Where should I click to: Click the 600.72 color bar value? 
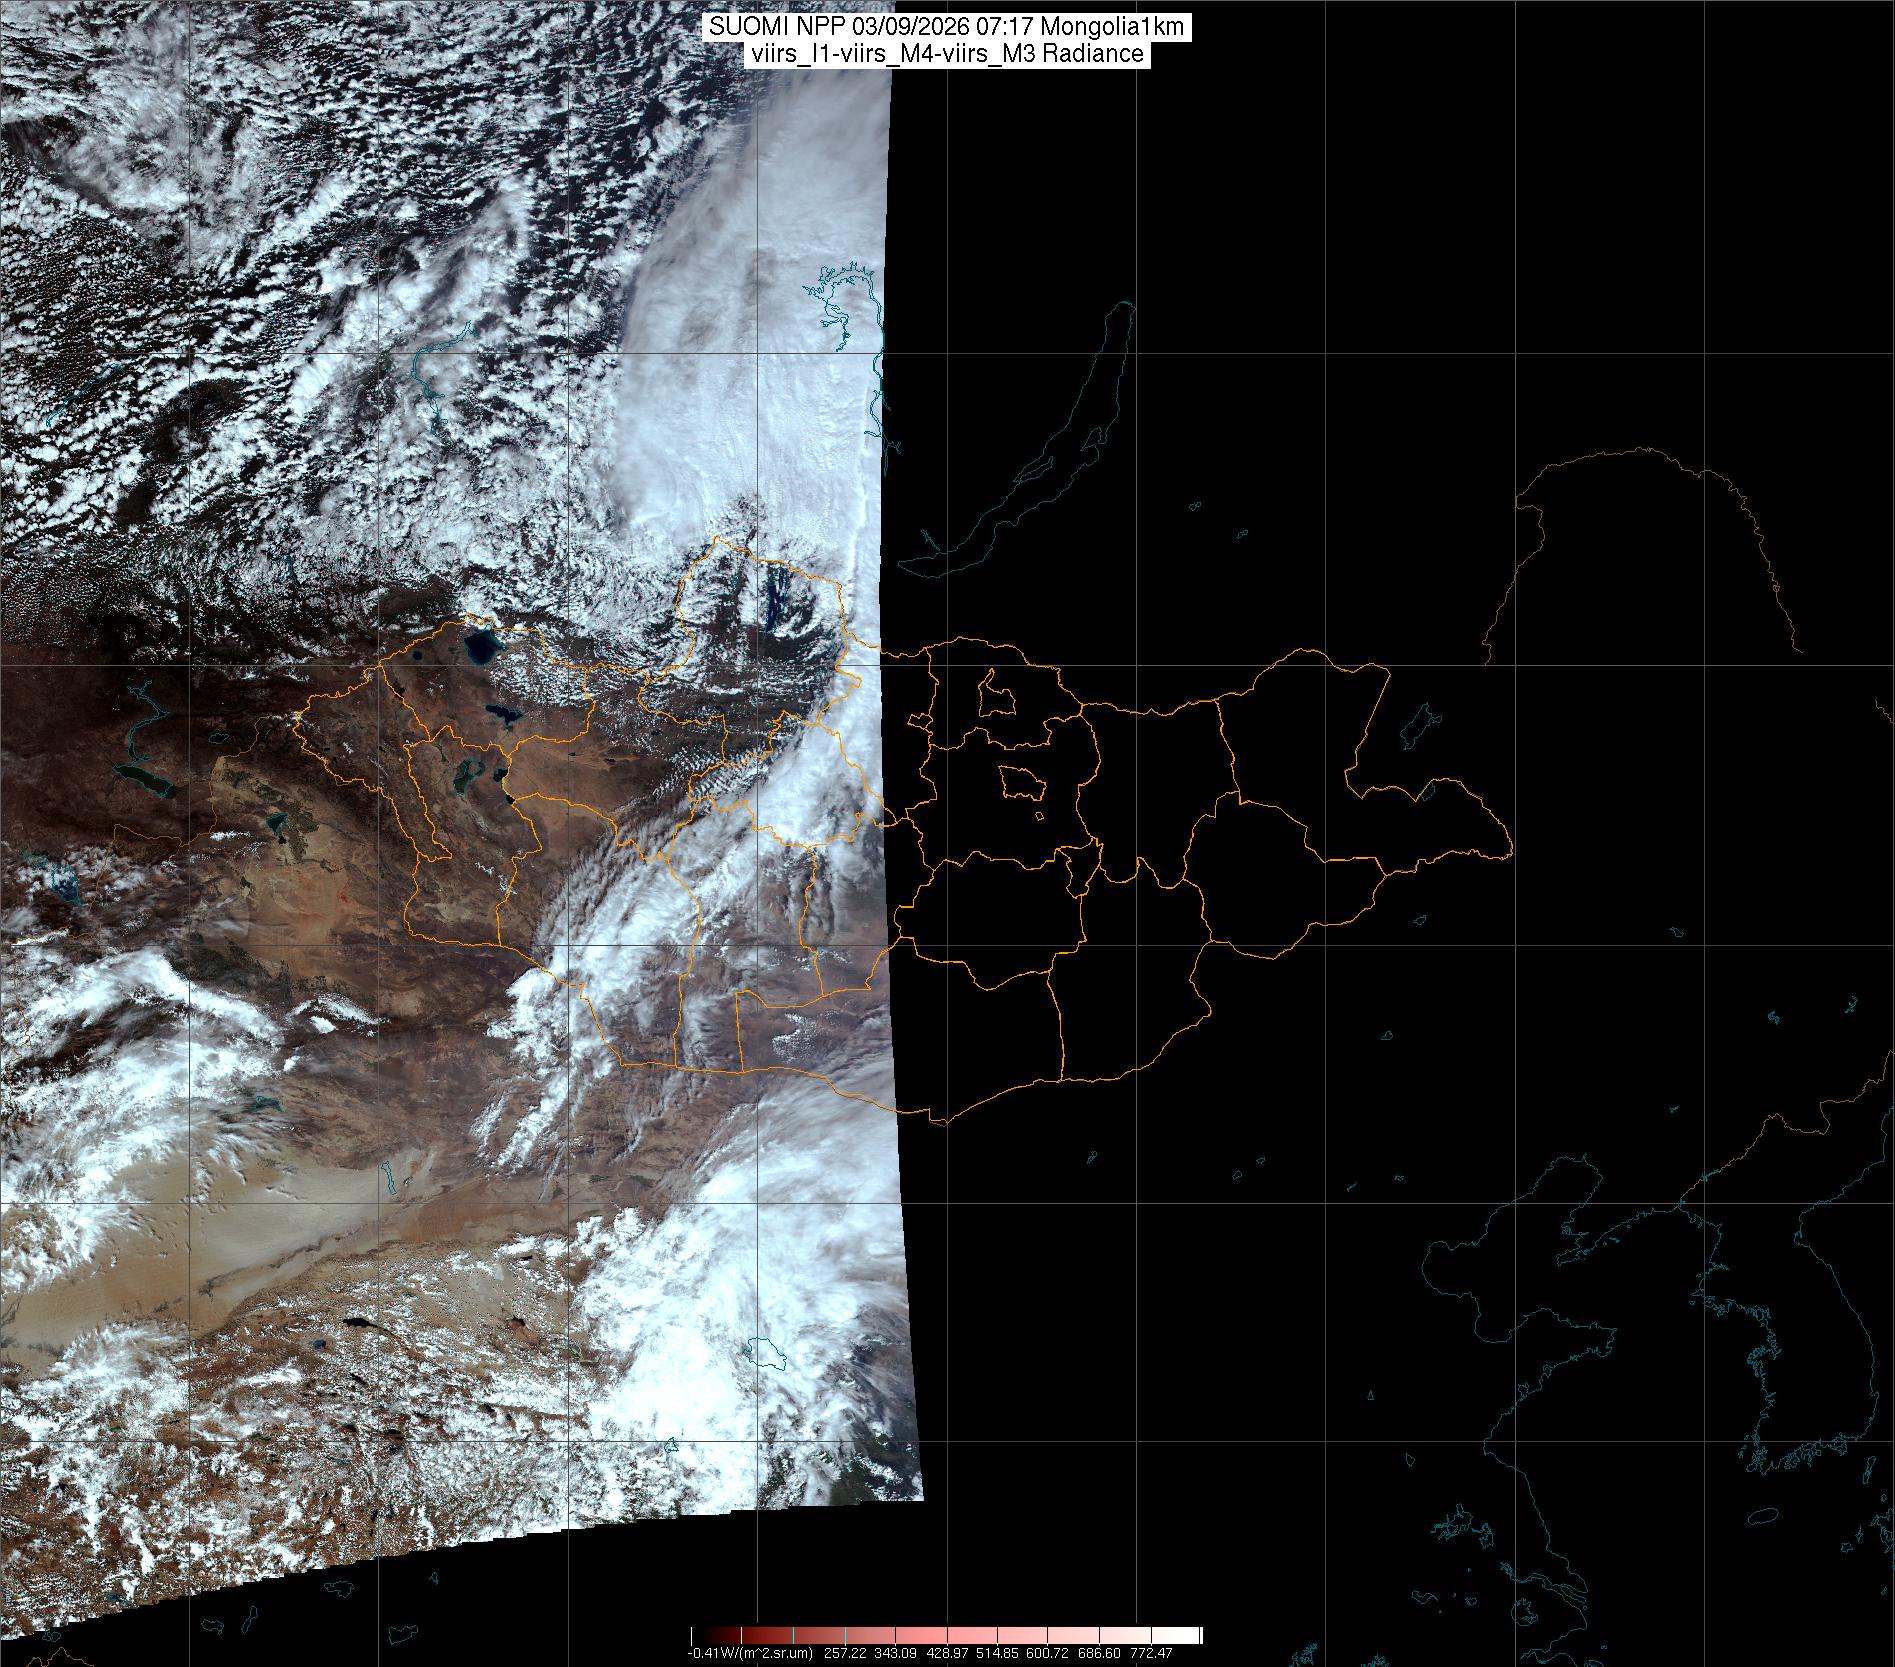[1047, 1653]
